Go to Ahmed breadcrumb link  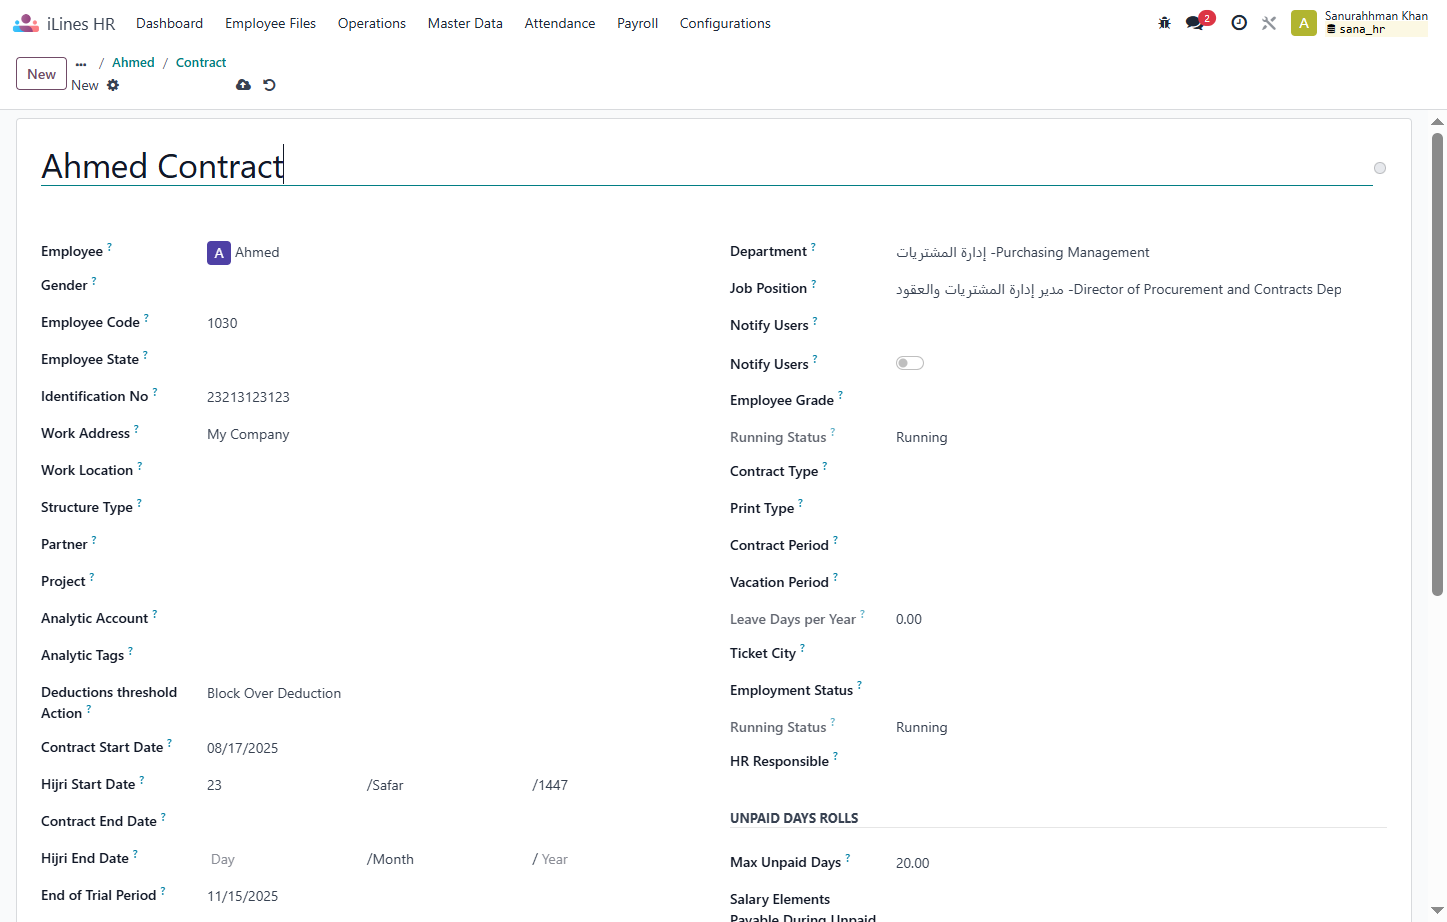coord(133,62)
